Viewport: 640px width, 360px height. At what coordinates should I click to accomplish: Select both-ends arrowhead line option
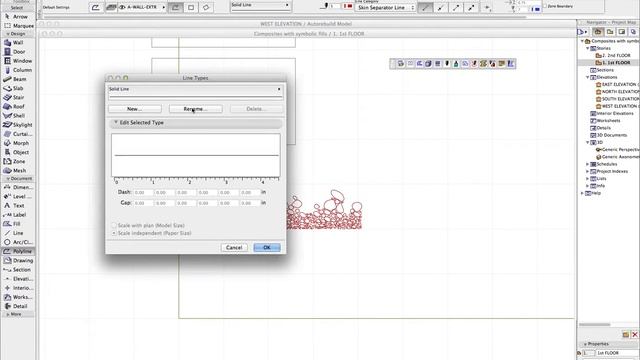click(471, 7)
